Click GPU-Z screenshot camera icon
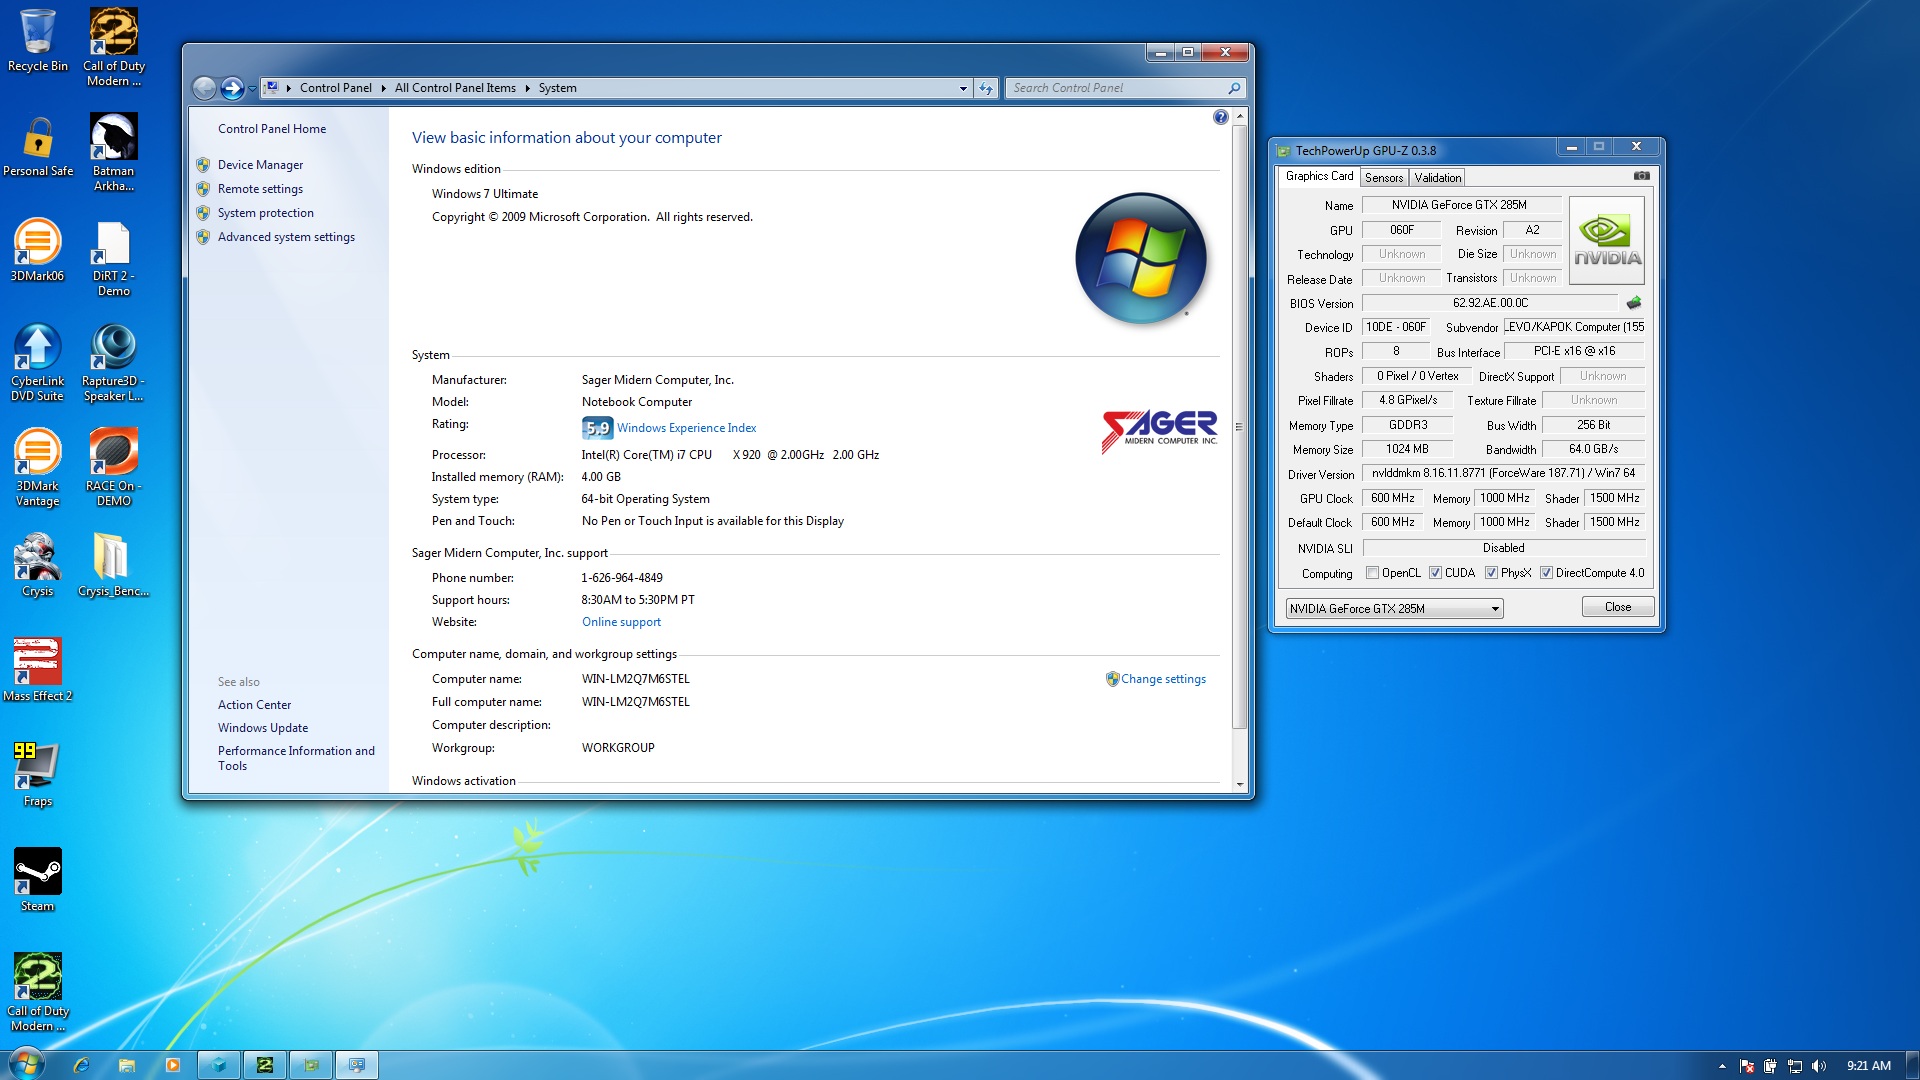The height and width of the screenshot is (1080, 1920). click(x=1642, y=176)
